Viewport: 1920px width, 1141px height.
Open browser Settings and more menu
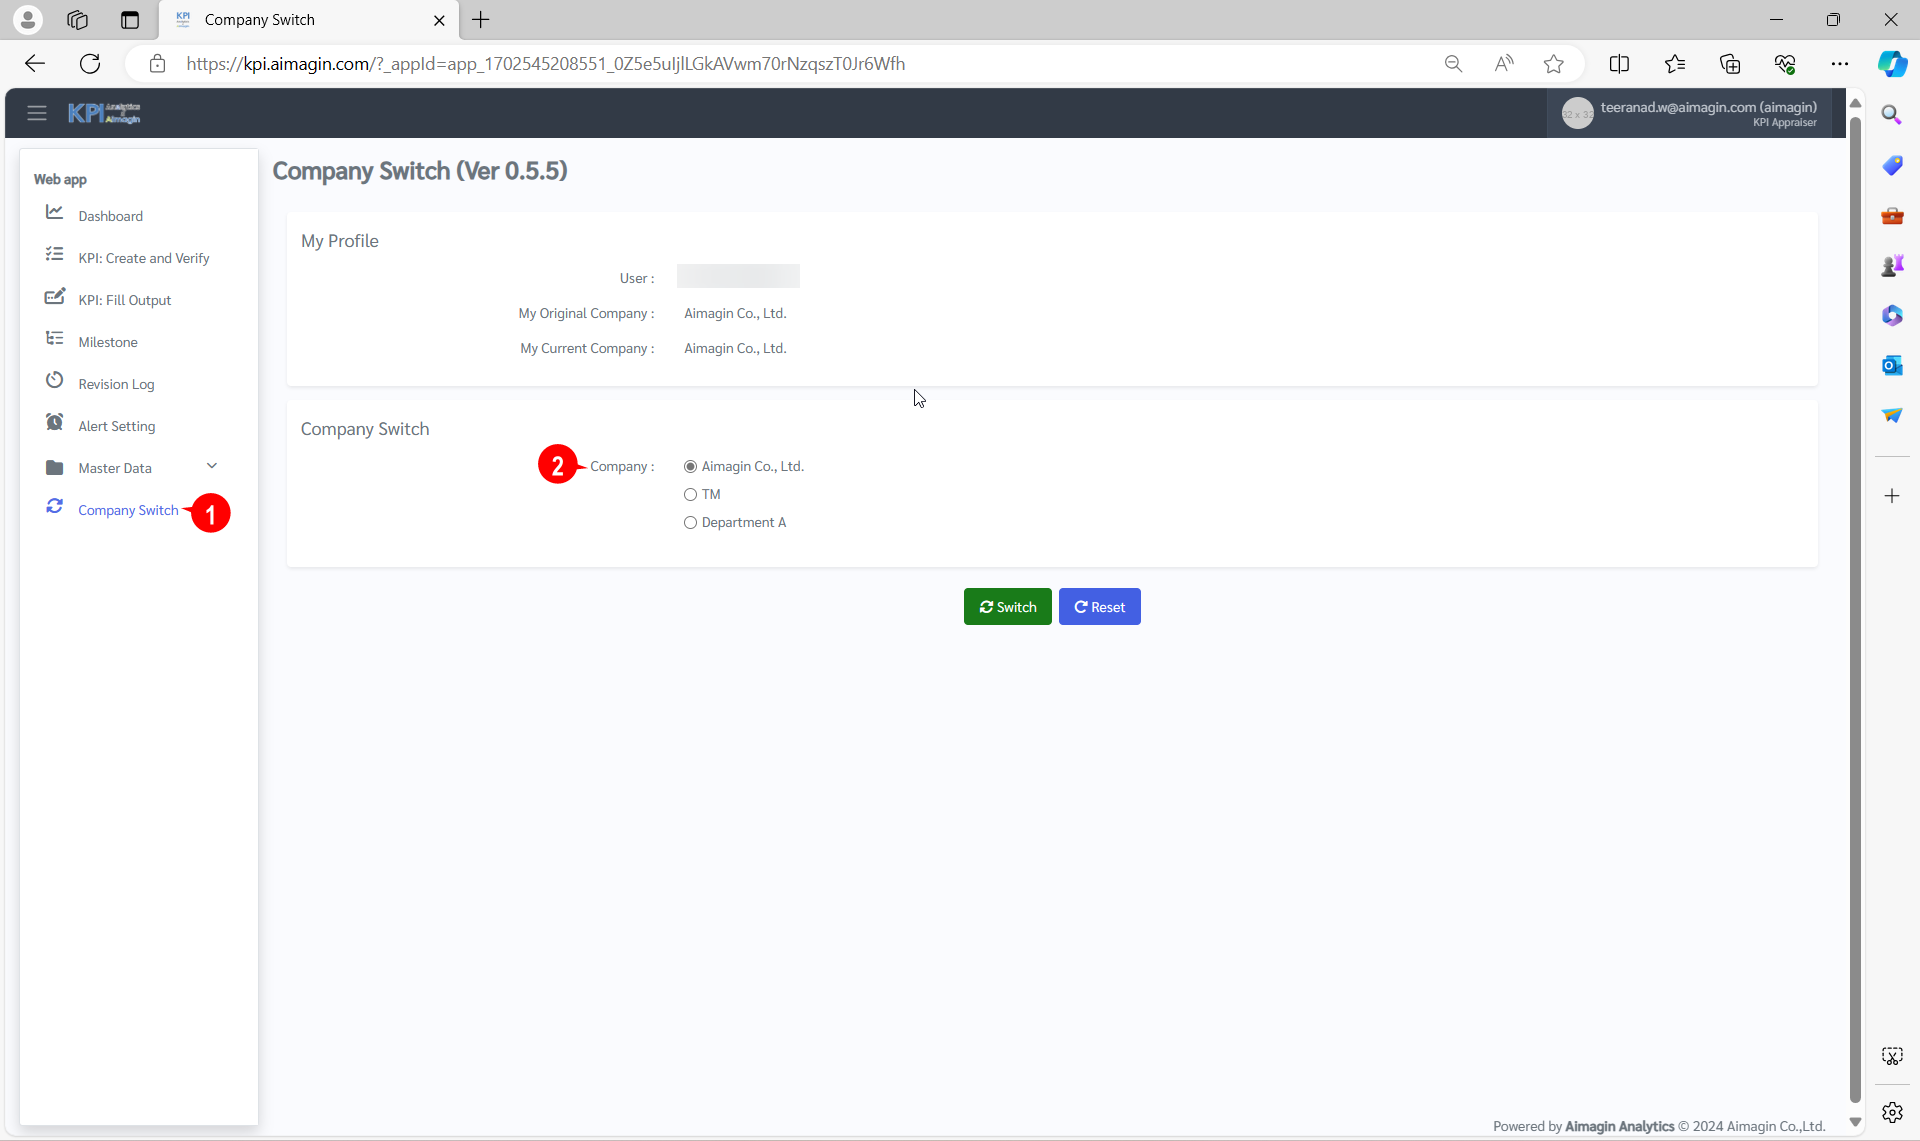(x=1839, y=64)
